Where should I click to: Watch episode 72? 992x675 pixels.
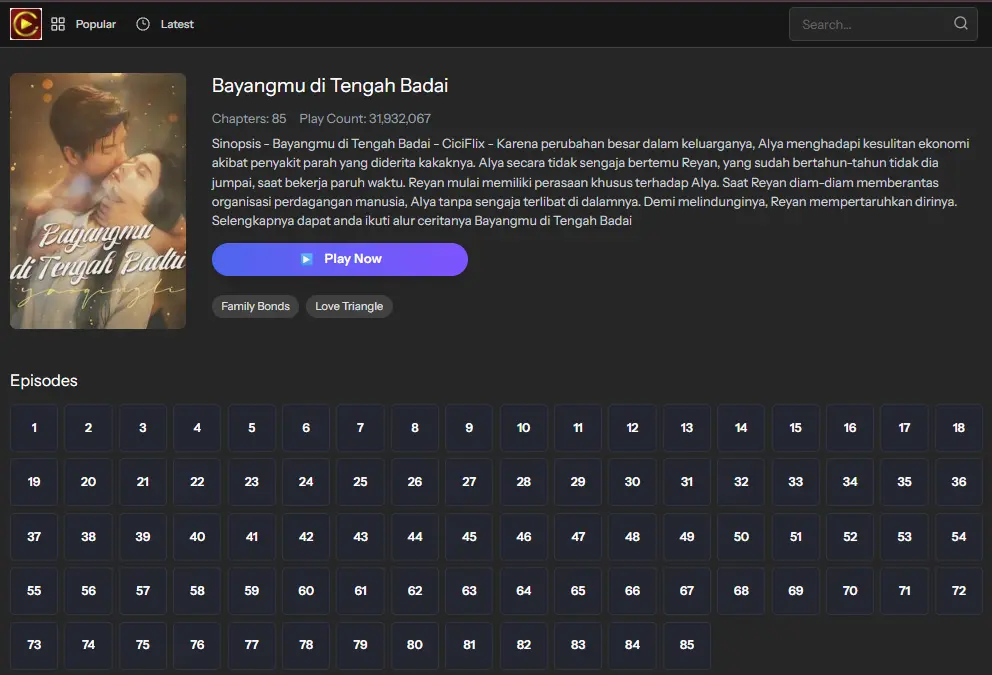point(958,591)
